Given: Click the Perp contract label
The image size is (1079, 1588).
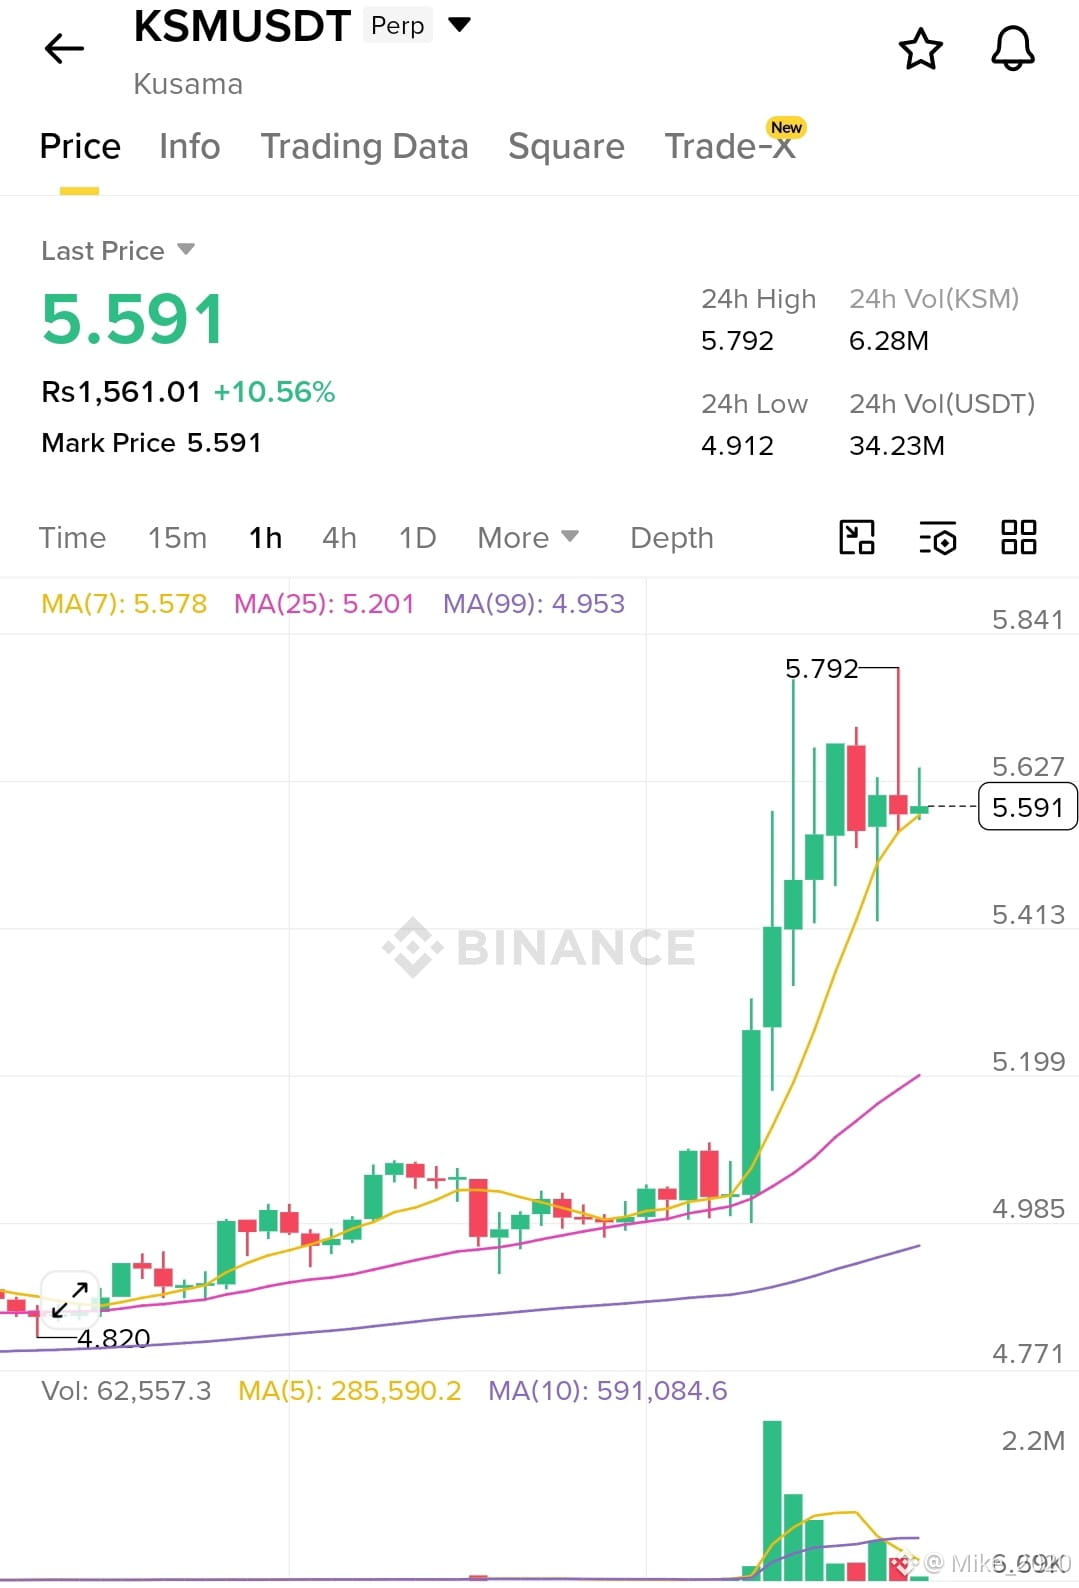Looking at the screenshot, I should 398,25.
